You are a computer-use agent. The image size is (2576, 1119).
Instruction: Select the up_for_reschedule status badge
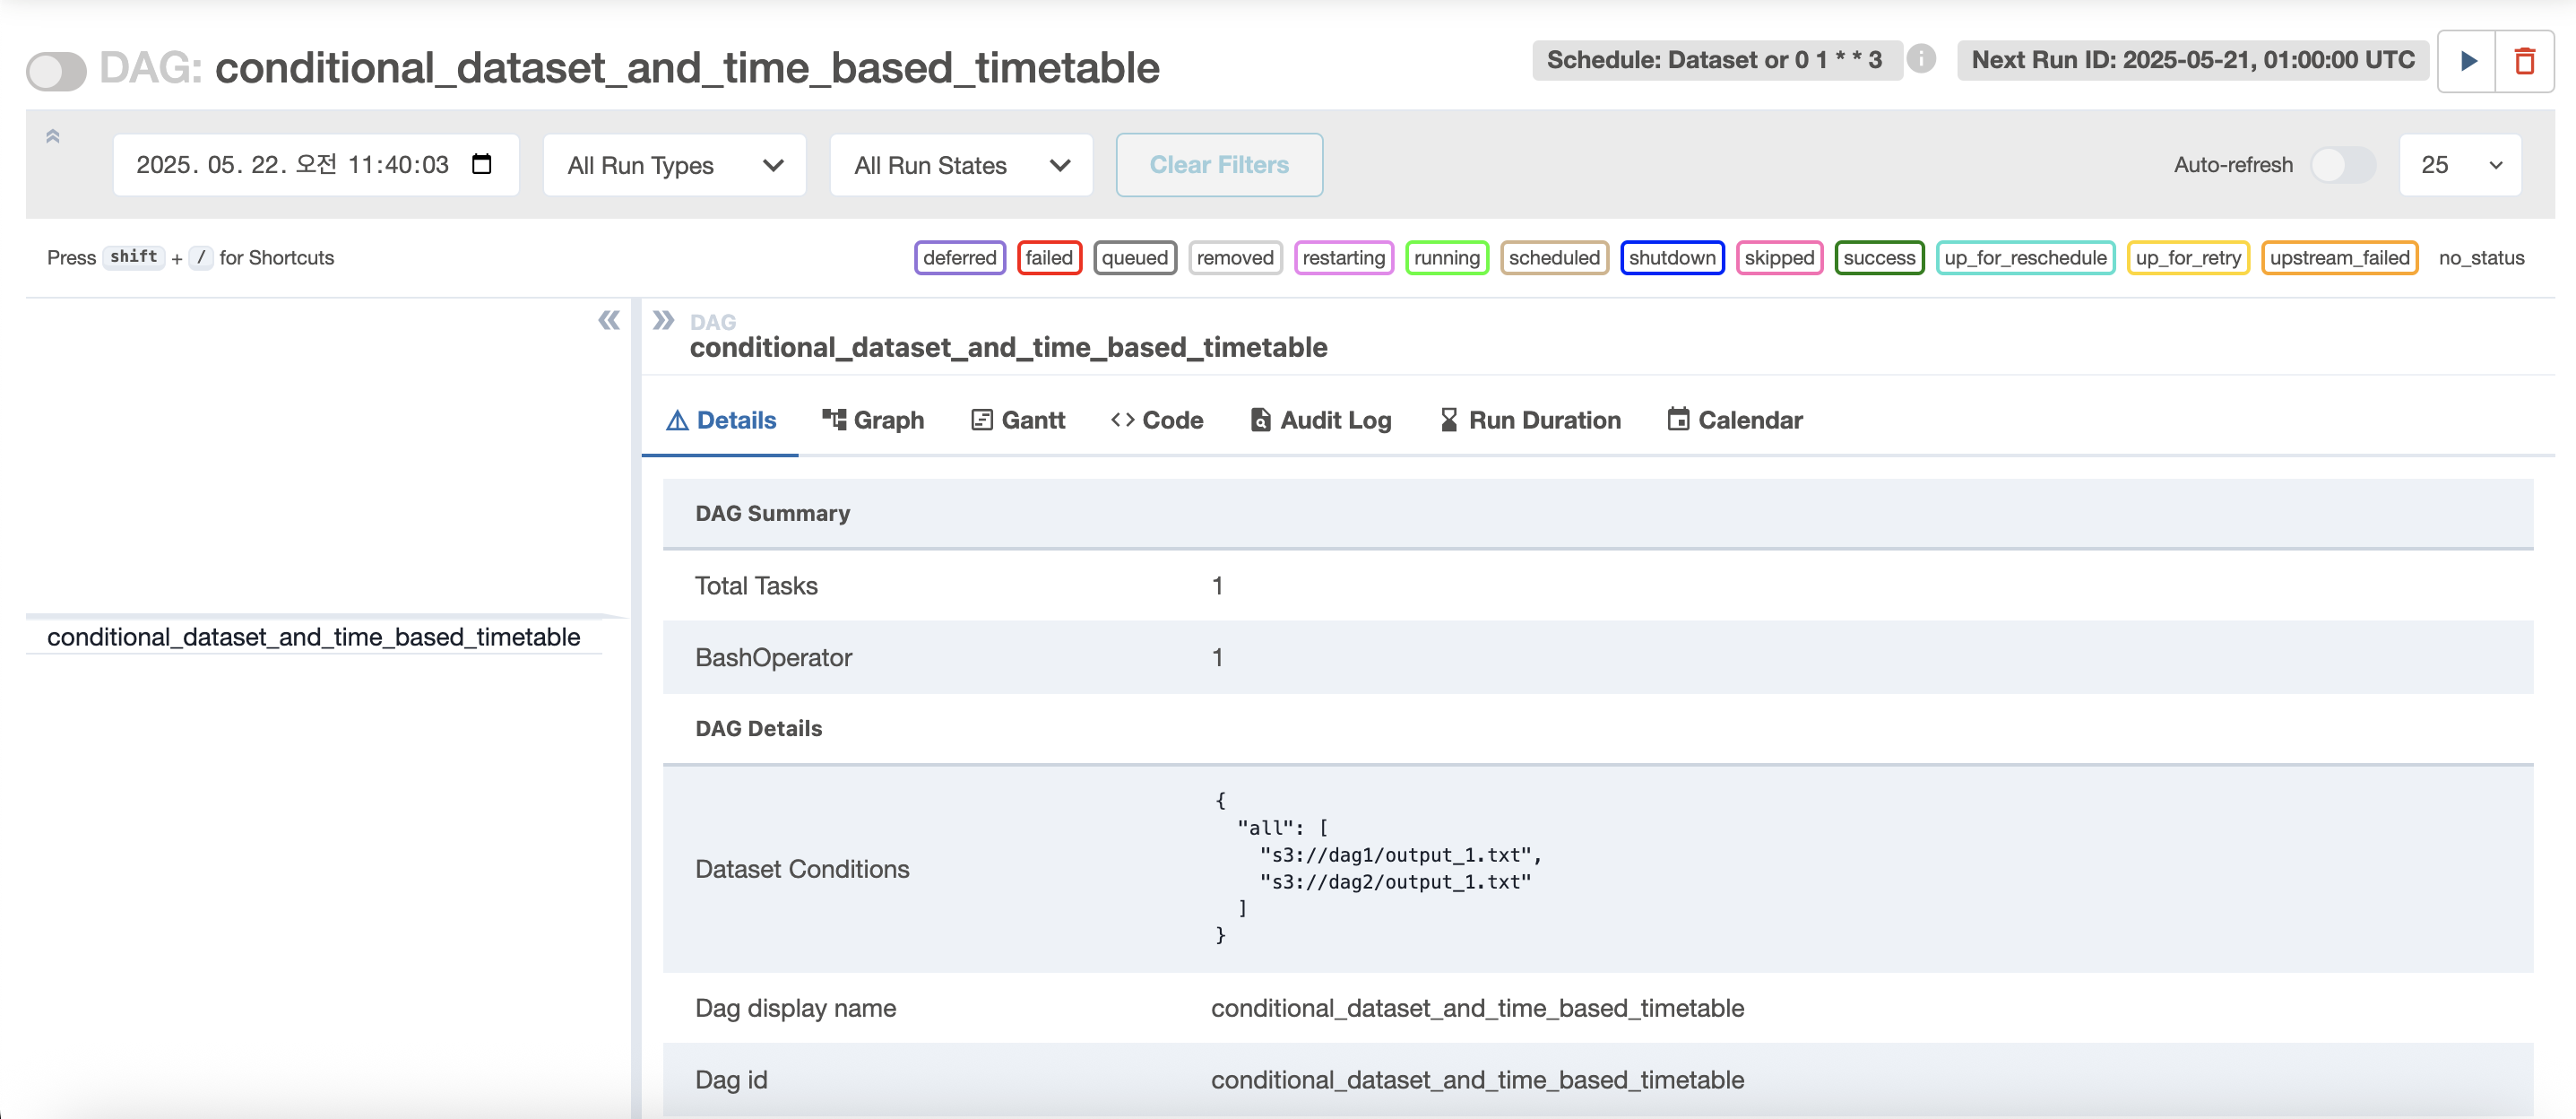(2025, 258)
